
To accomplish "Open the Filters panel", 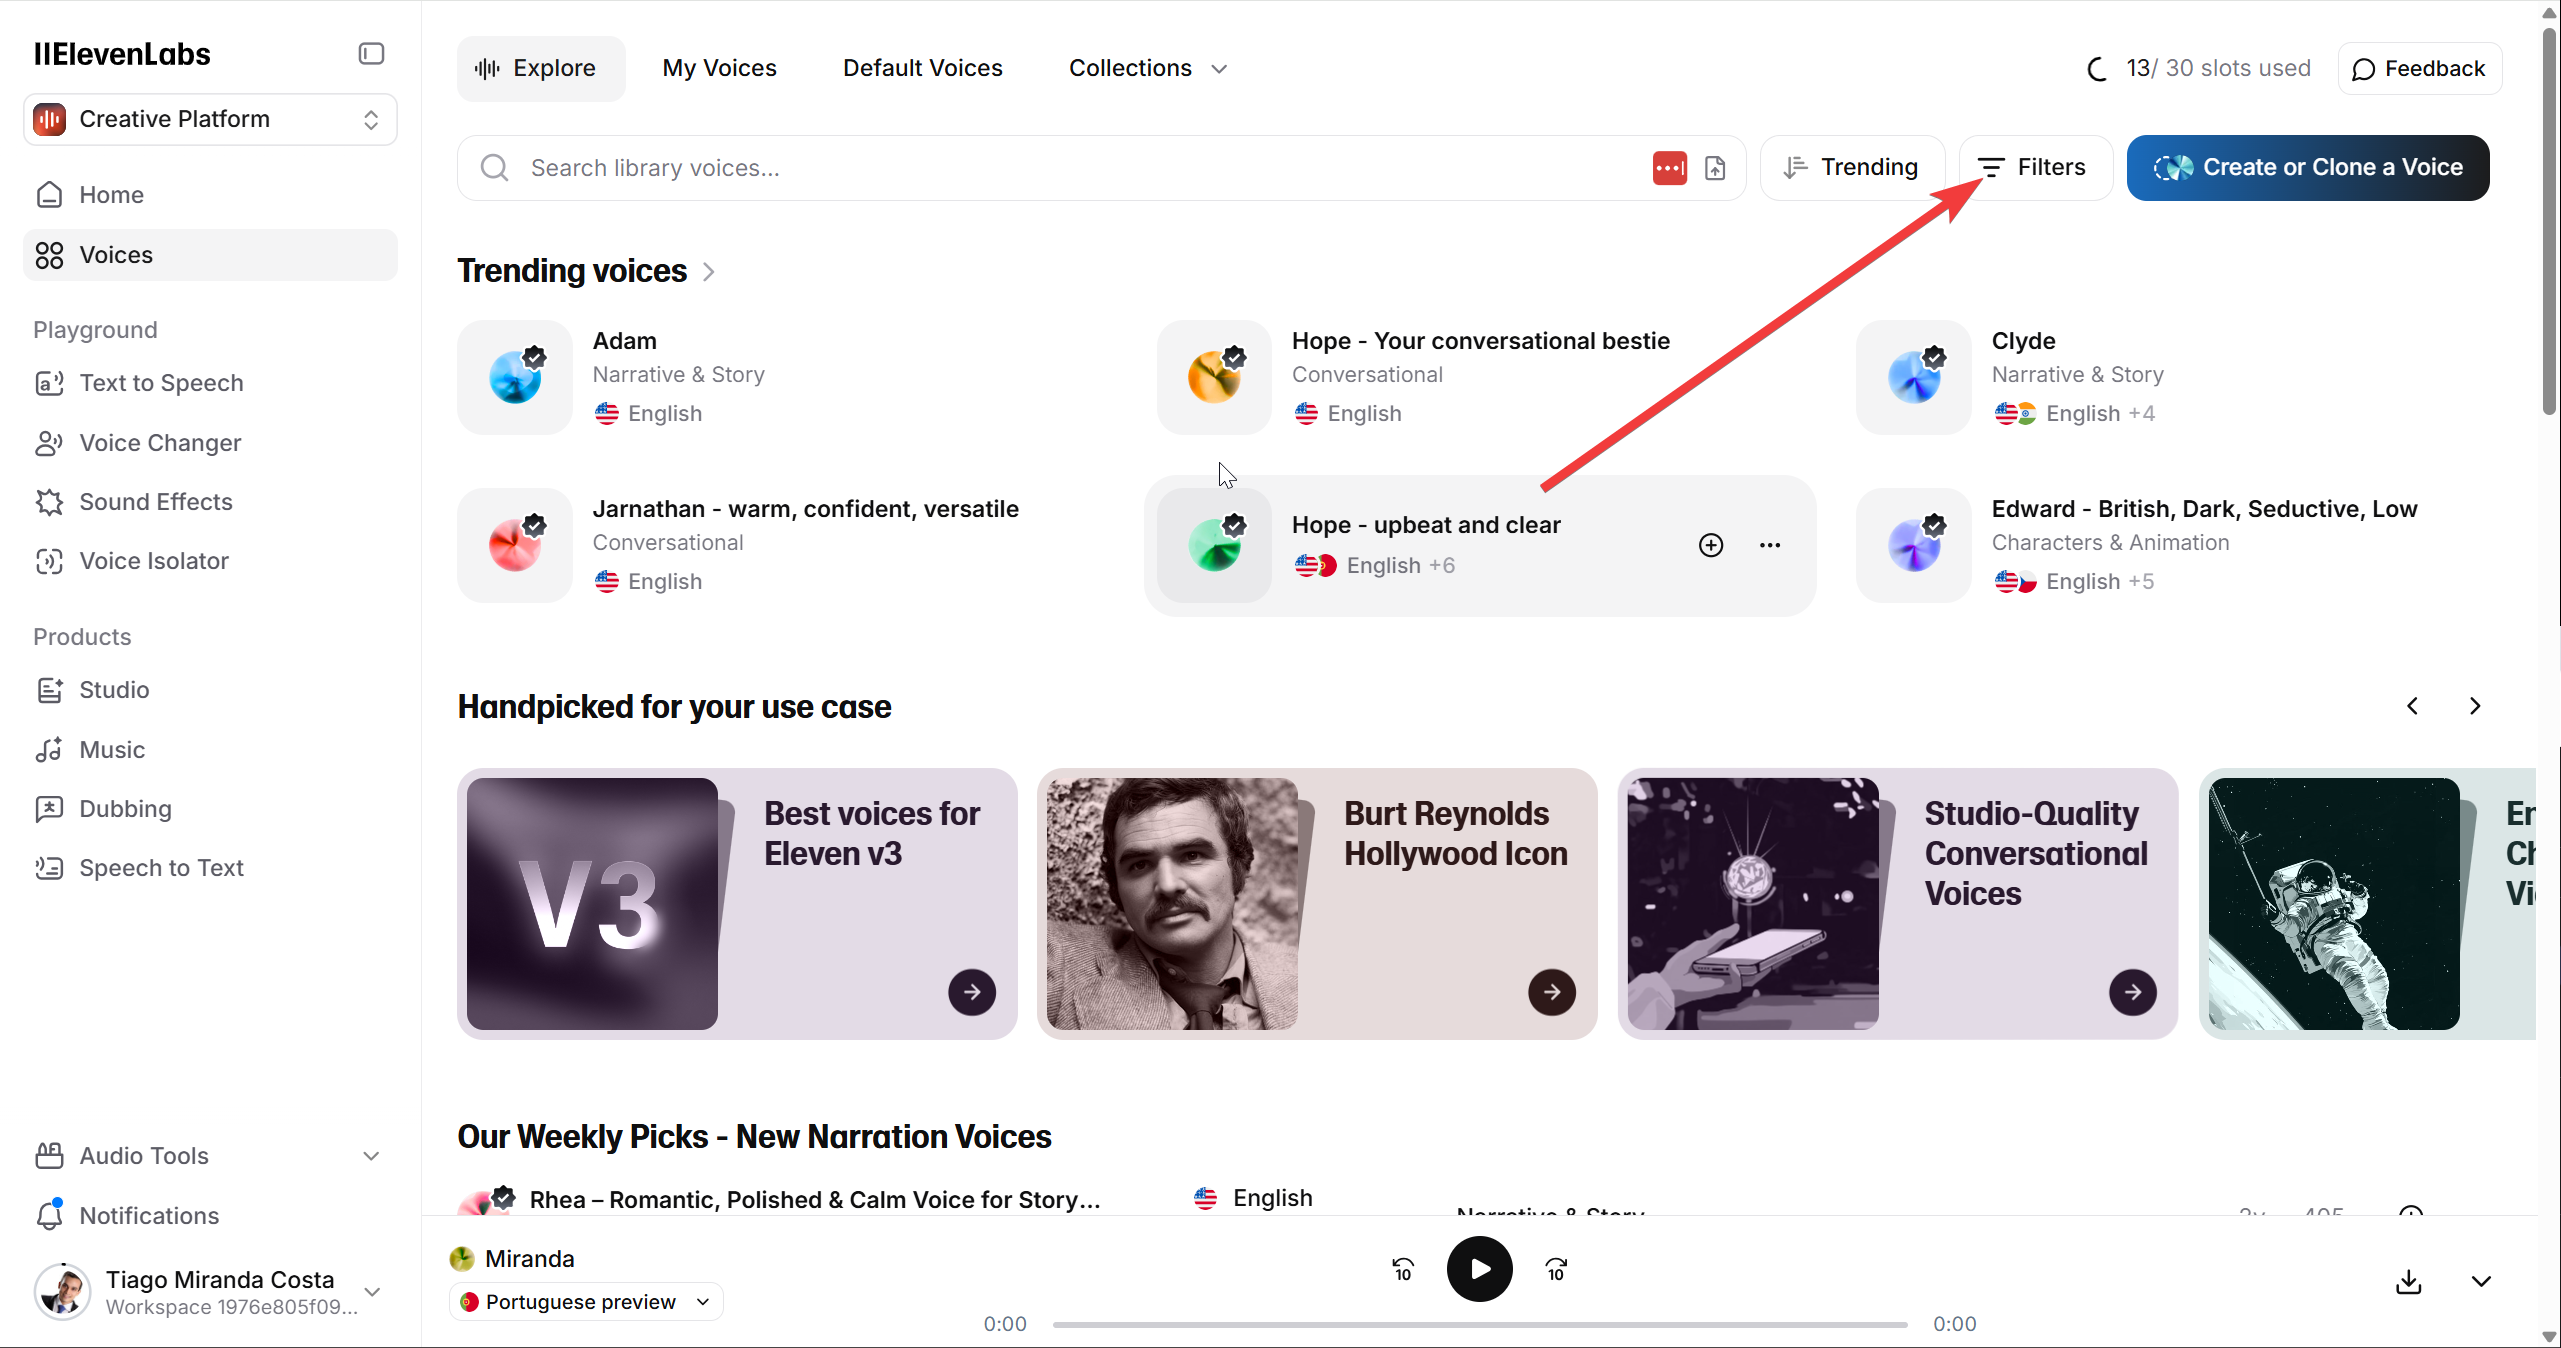I will pos(2035,168).
